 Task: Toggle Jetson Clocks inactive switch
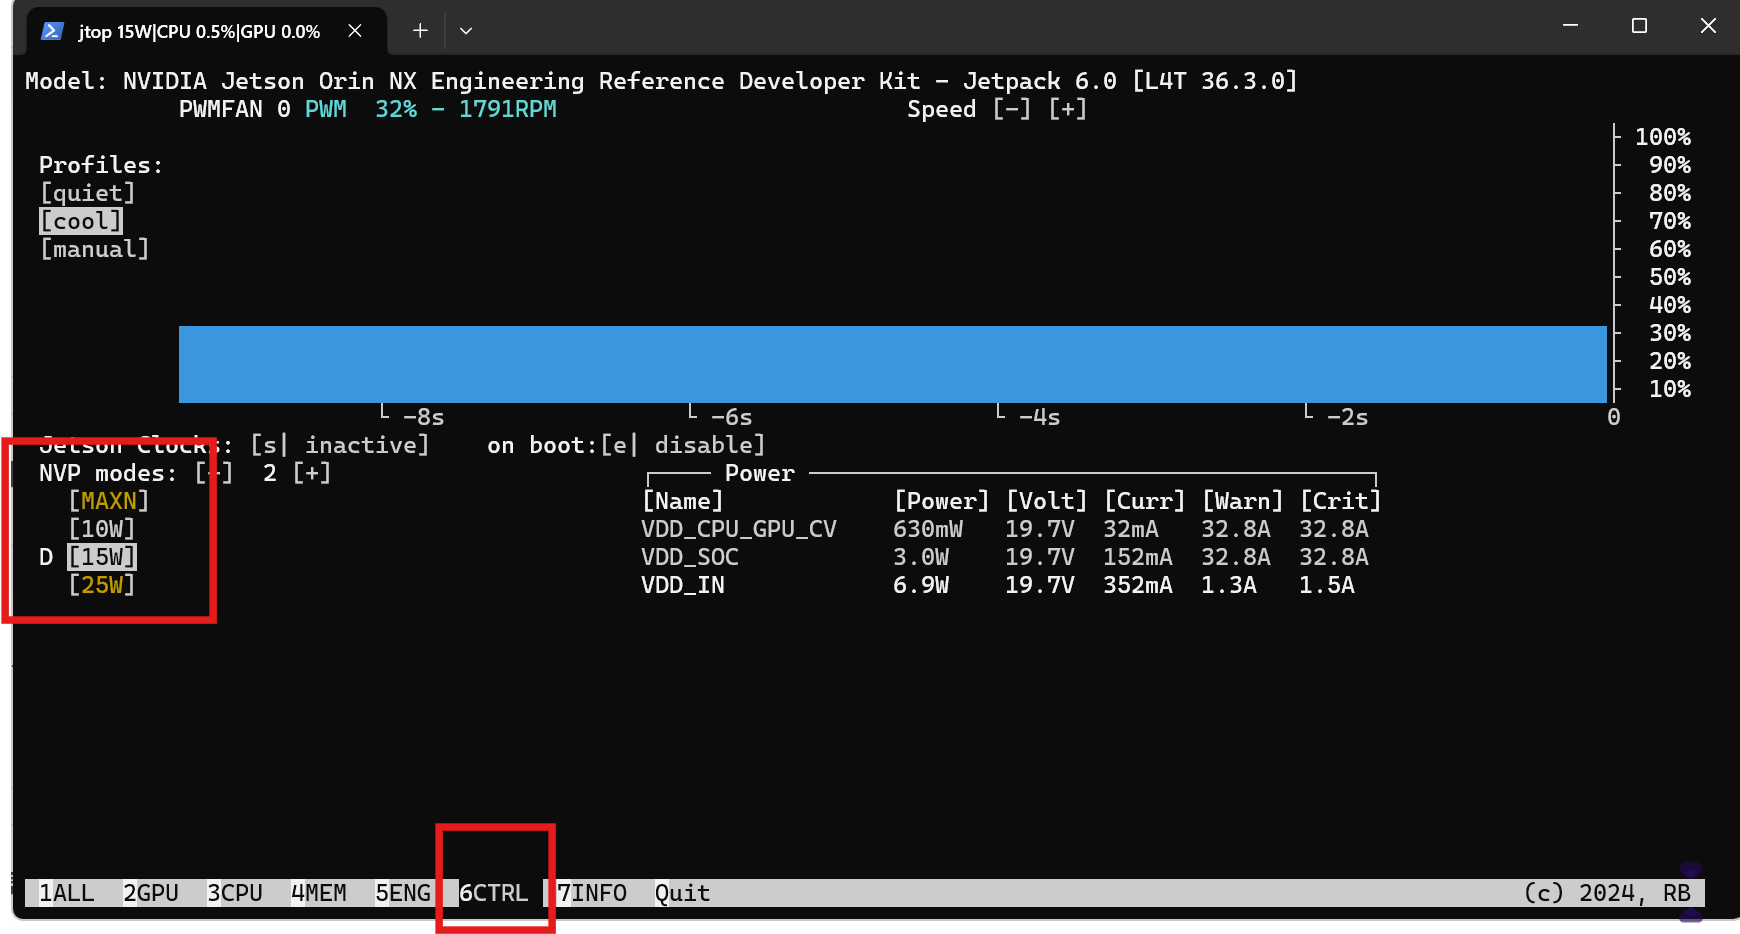339,445
